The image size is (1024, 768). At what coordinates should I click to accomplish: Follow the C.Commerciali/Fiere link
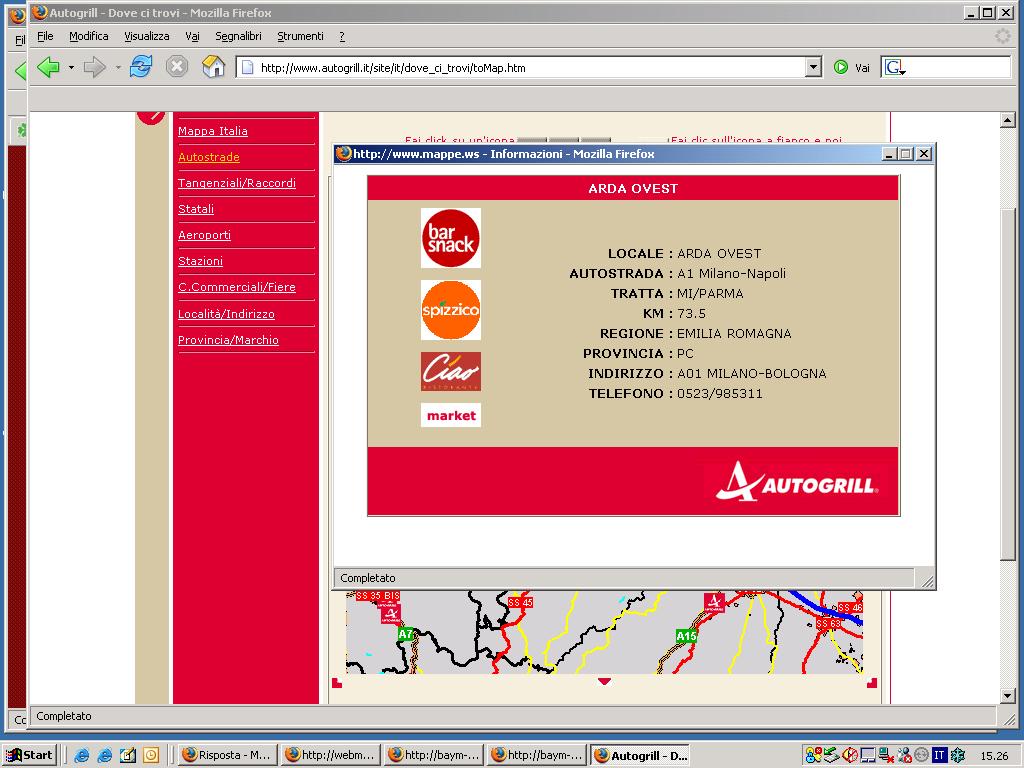[236, 287]
